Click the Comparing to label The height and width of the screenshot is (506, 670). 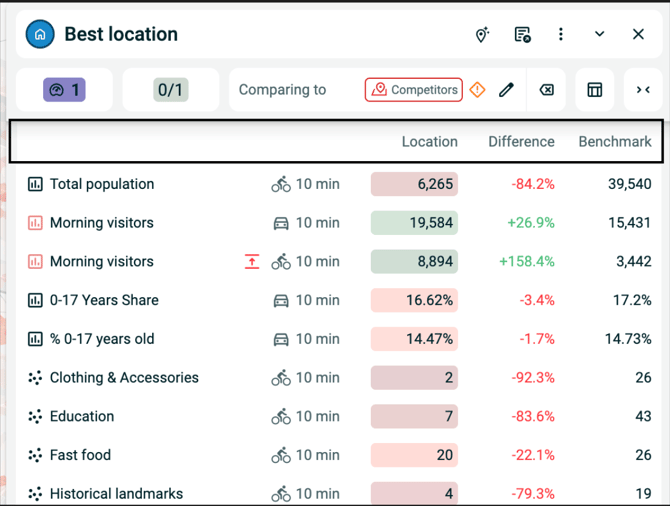pos(282,90)
